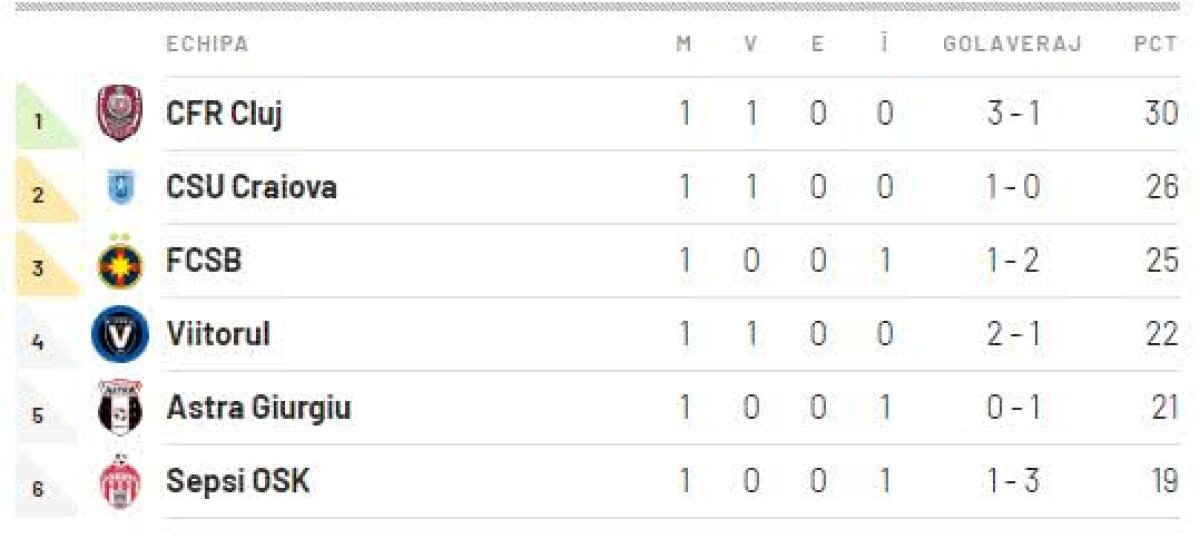Image resolution: width=1200 pixels, height=548 pixels.
Task: Open the CFR Cluj team link
Action: coord(224,114)
